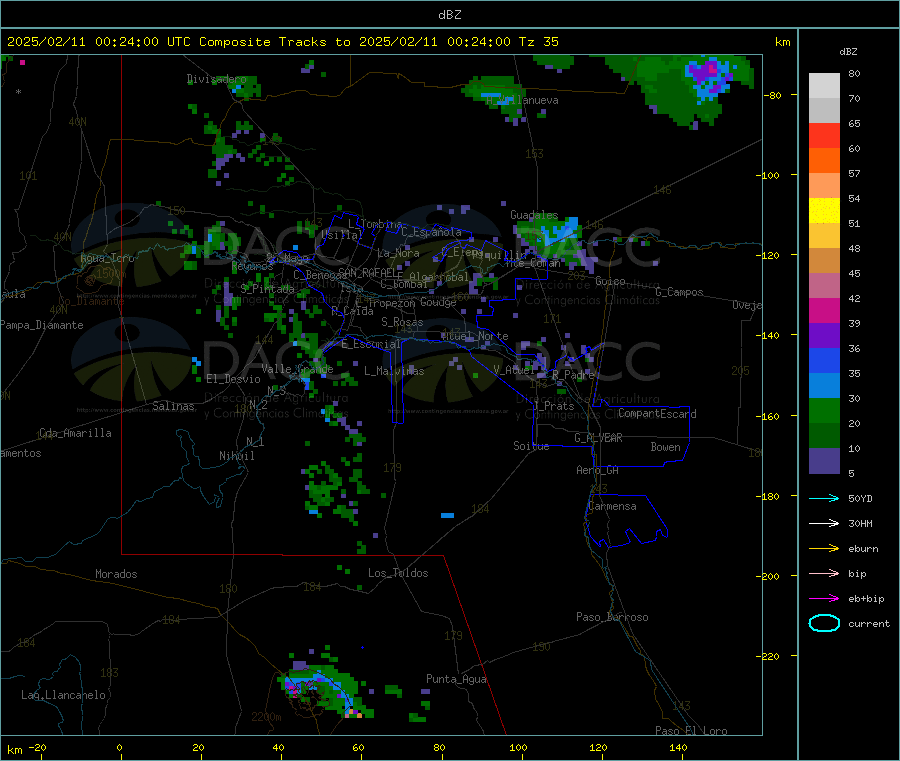Click the yellow eburn arrow in legend
This screenshot has height=761, width=900.
(824, 549)
